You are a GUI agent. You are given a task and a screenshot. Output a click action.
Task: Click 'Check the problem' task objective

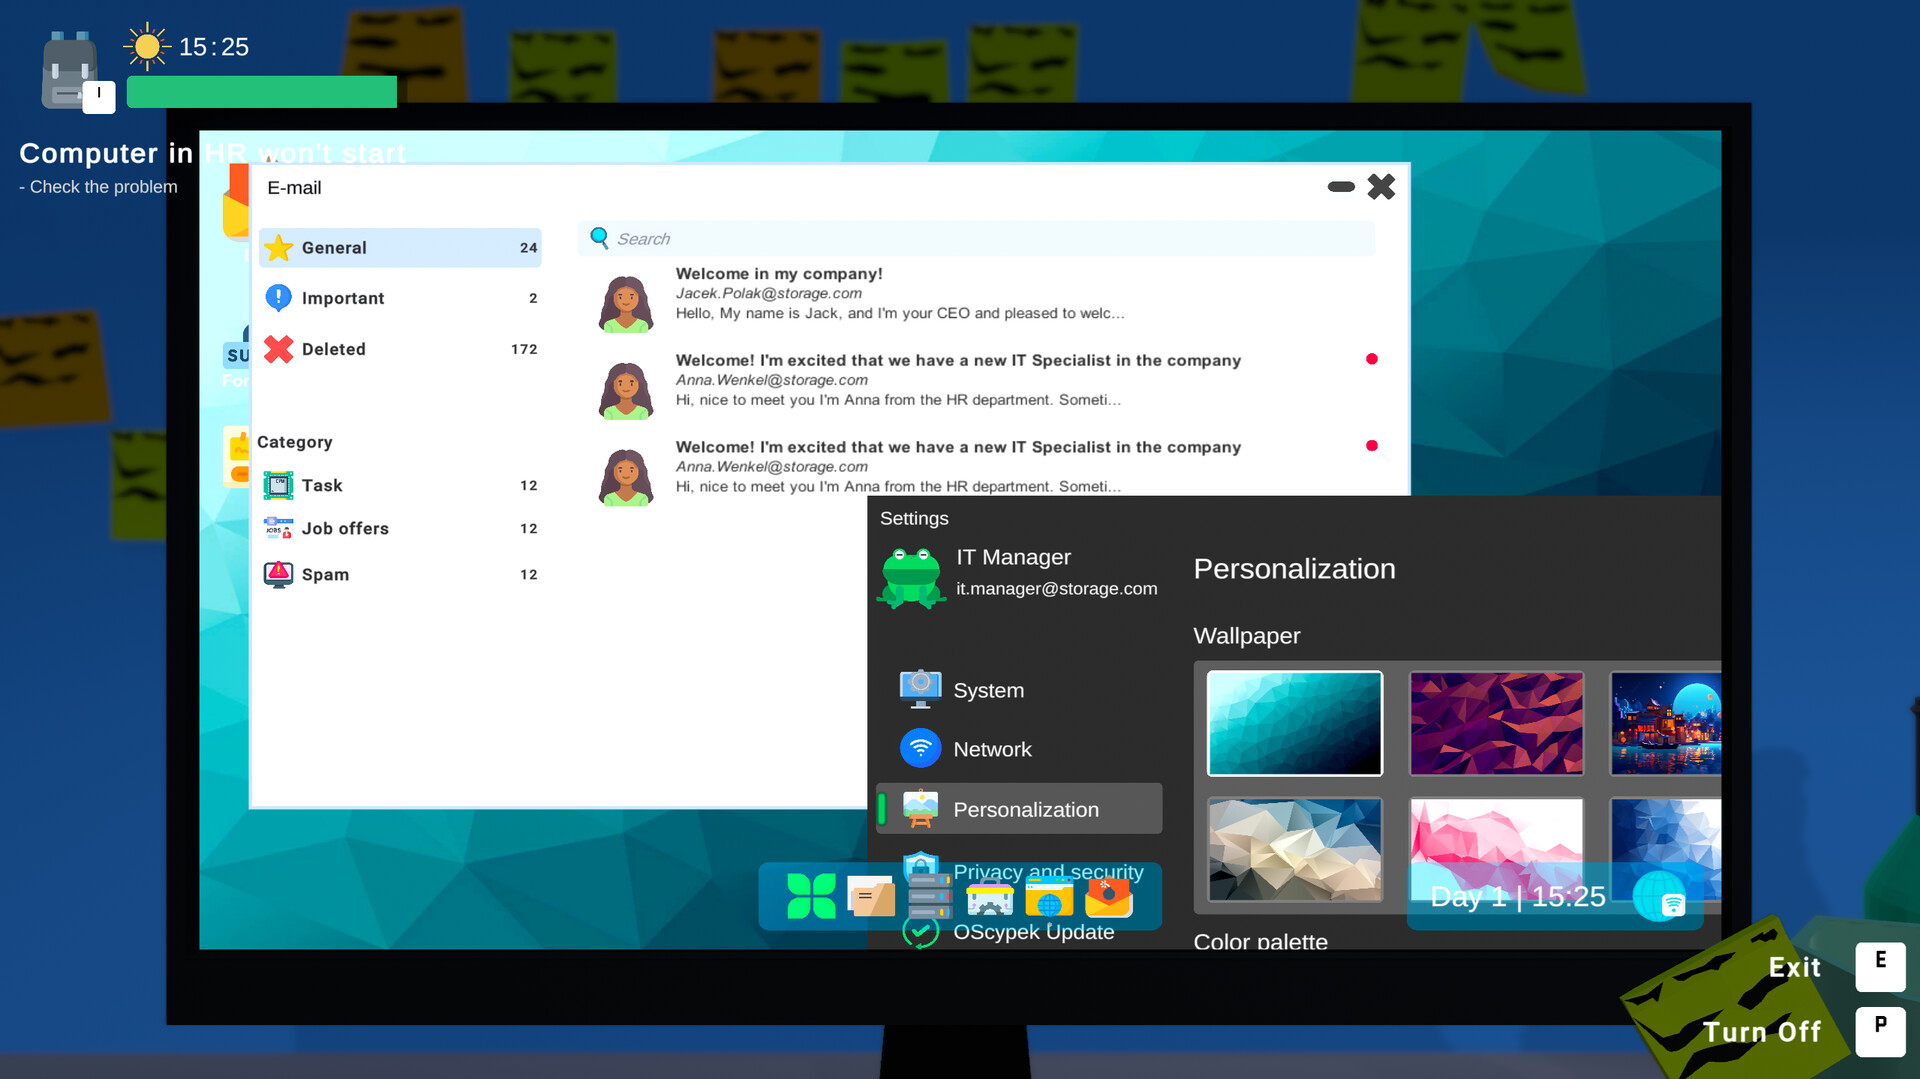pos(98,187)
